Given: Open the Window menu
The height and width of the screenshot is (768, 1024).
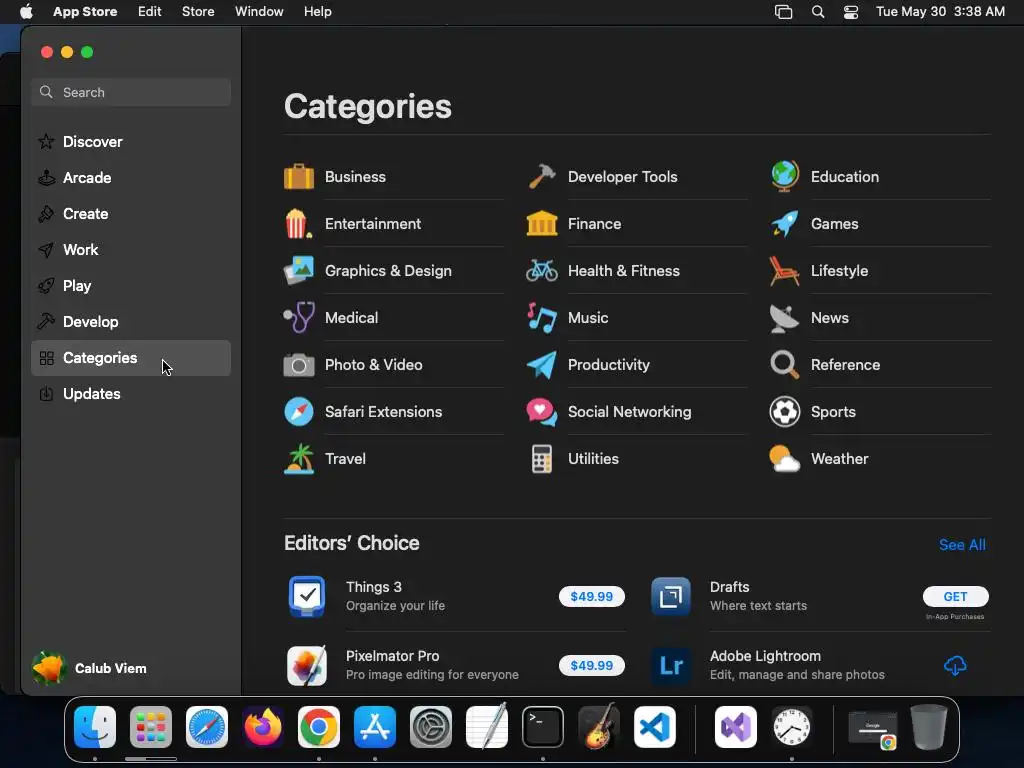Looking at the screenshot, I should [x=259, y=12].
